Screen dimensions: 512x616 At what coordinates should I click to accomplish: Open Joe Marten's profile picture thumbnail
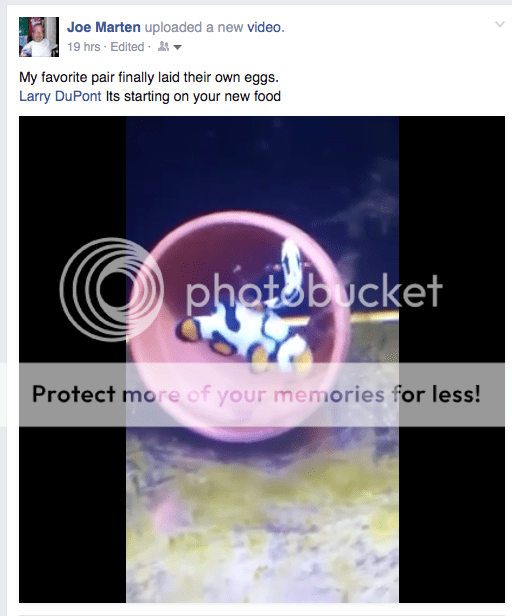pos(39,37)
